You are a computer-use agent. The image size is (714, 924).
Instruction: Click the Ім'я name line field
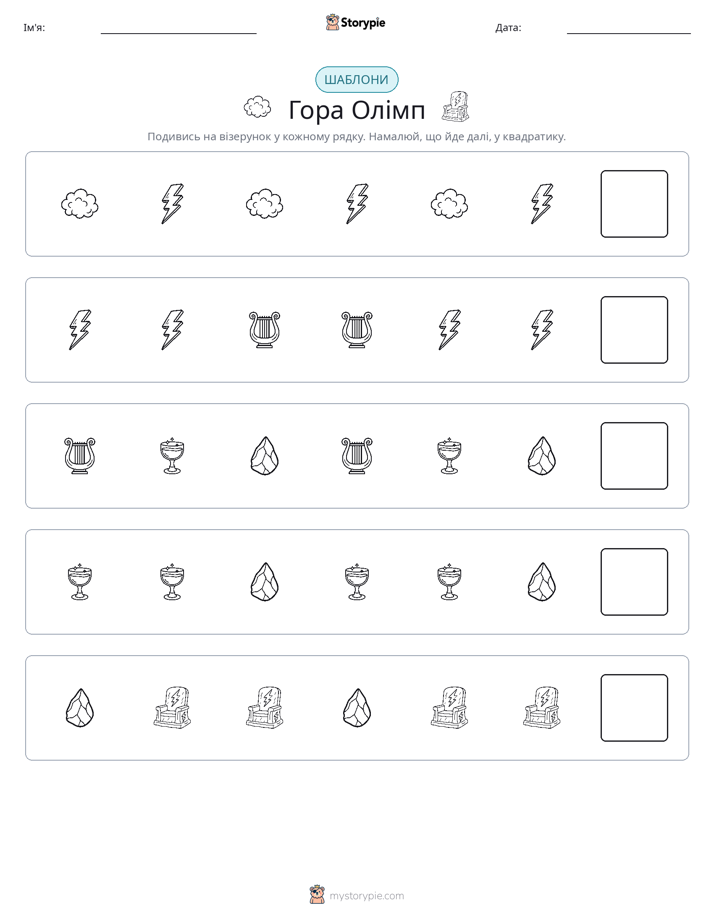[x=178, y=28]
